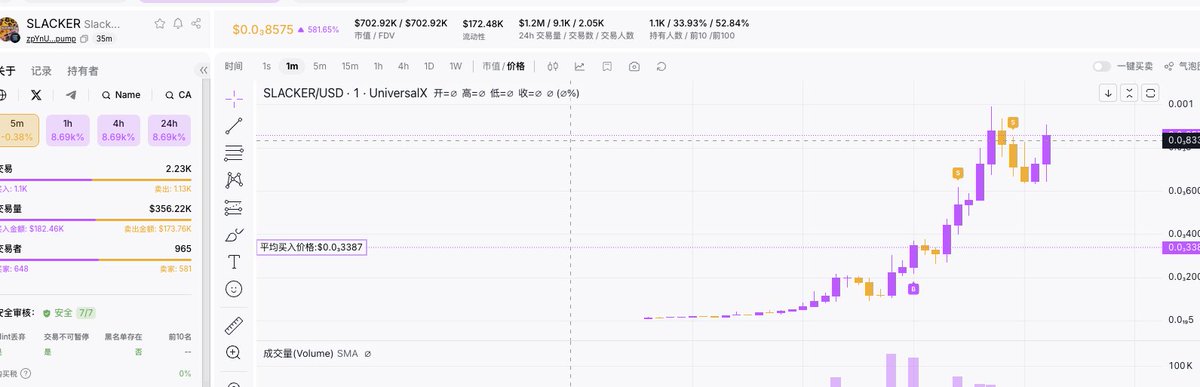The image size is (1200, 387).
Task: Expand the chart down-arrow control
Action: pyautogui.click(x=1108, y=93)
